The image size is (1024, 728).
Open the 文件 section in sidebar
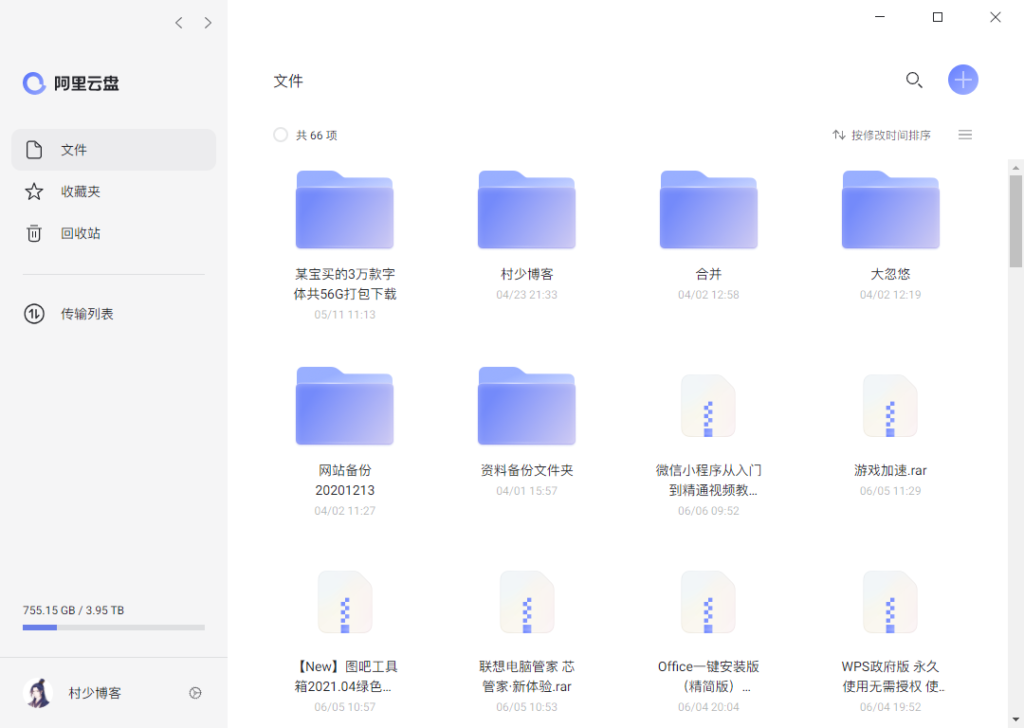(114, 150)
